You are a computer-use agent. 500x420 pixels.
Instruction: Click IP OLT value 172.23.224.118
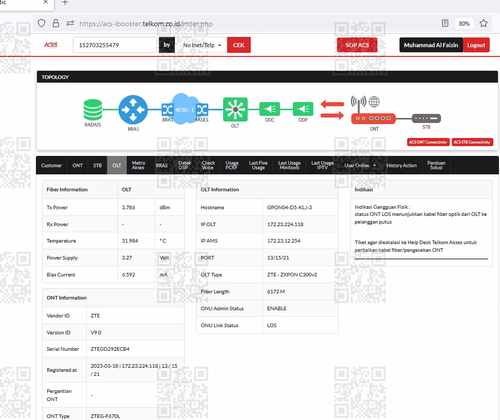coord(285,224)
